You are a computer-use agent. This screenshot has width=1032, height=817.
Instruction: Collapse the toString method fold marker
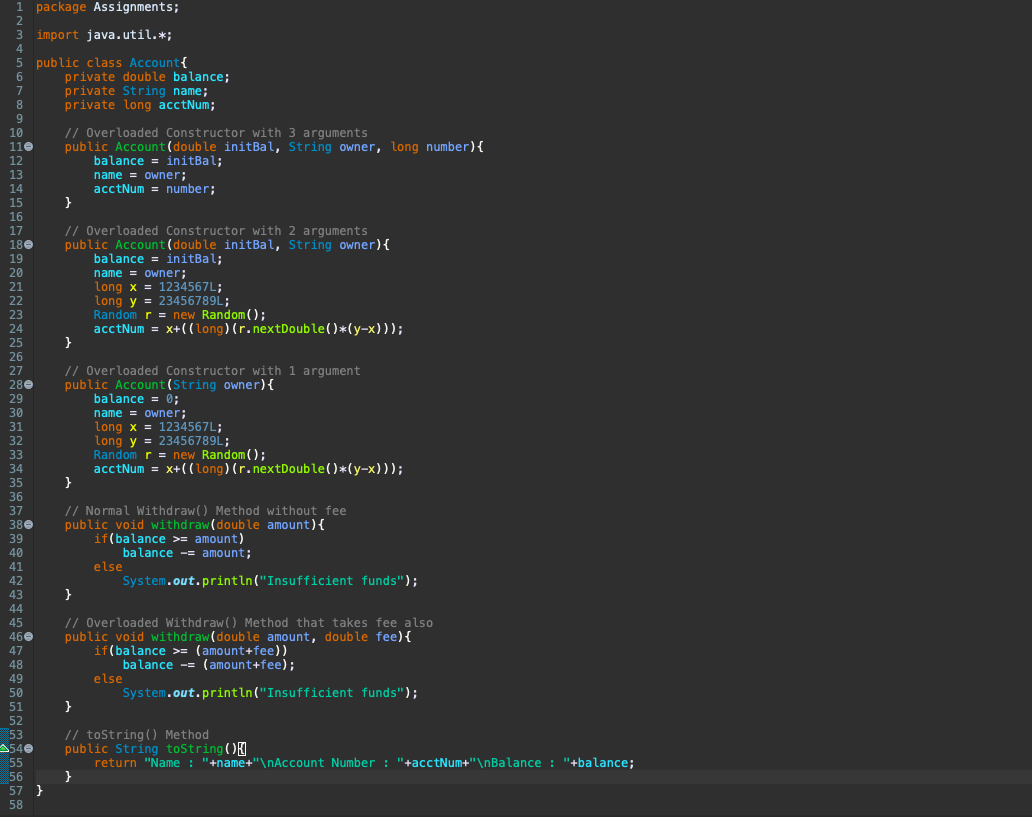[28, 749]
